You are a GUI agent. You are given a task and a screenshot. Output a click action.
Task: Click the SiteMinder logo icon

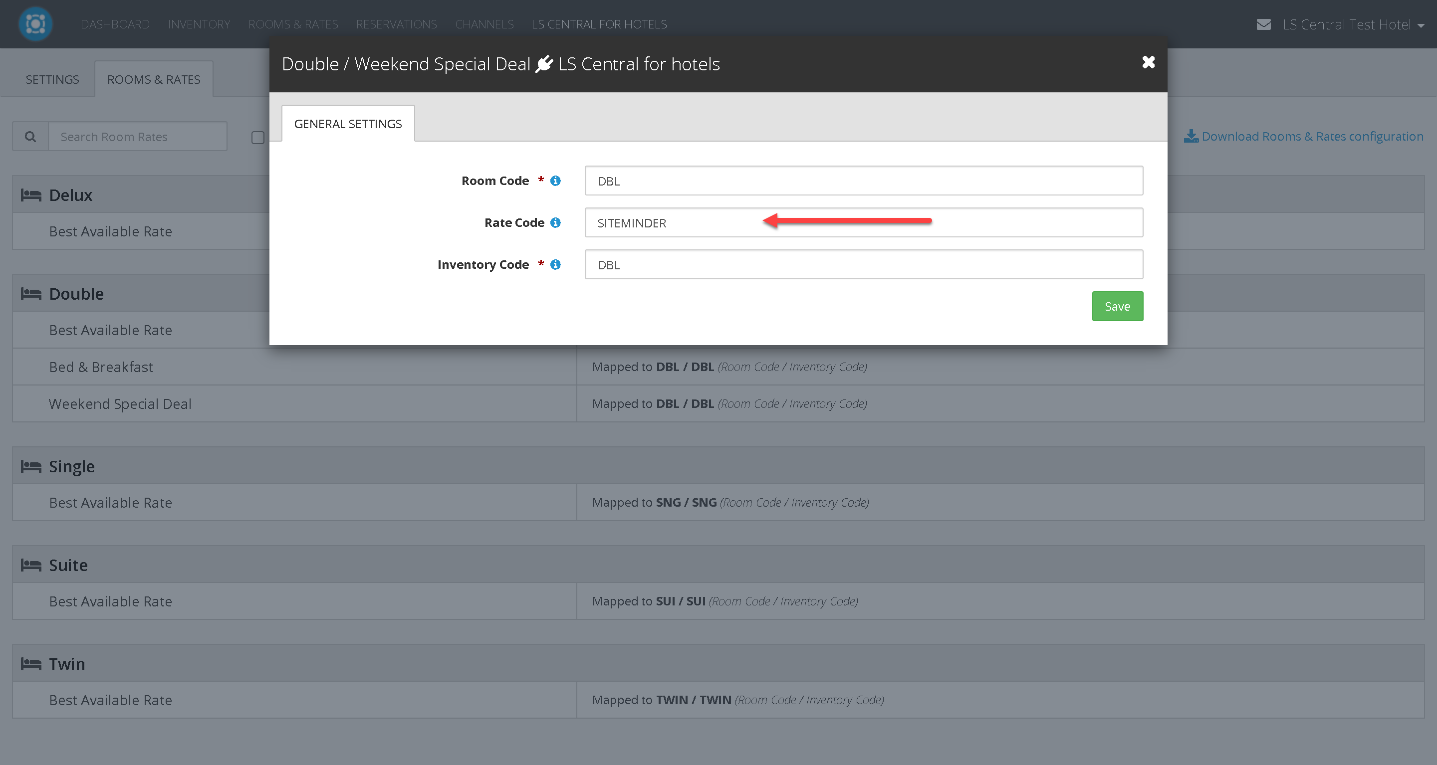click(35, 24)
